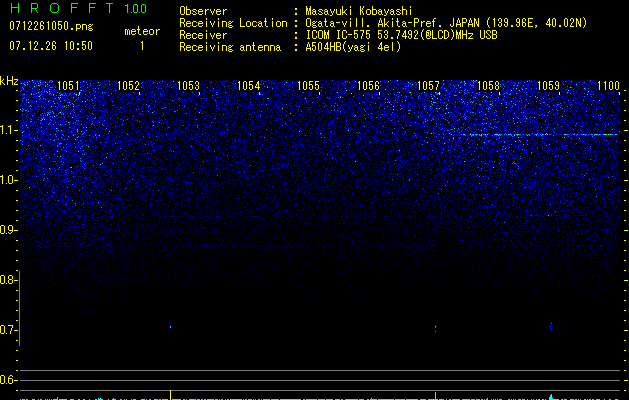
Task: Click the meteor echo dot before 1057
Action: tap(435, 329)
